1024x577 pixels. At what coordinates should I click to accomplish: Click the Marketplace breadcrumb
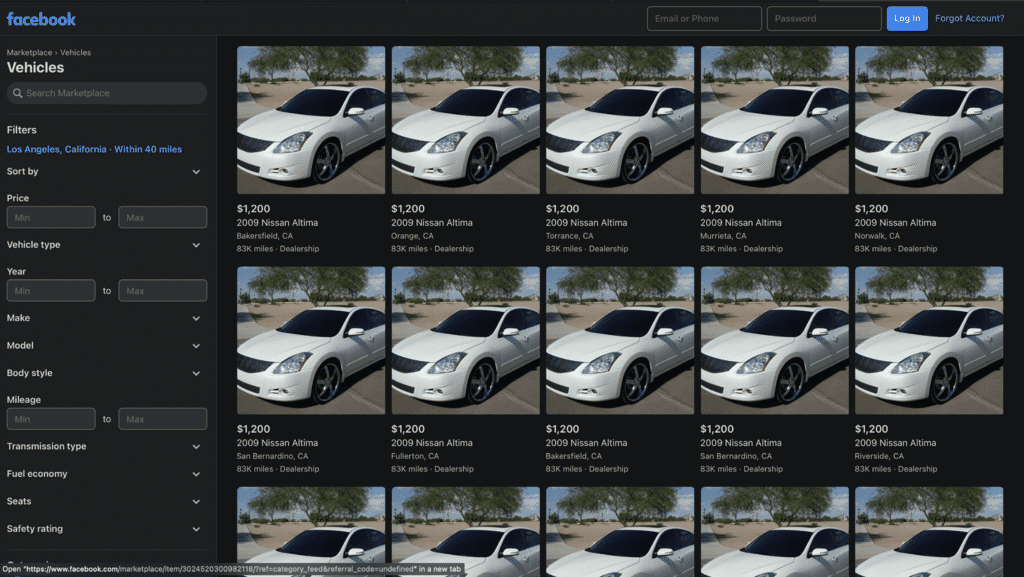(28, 52)
